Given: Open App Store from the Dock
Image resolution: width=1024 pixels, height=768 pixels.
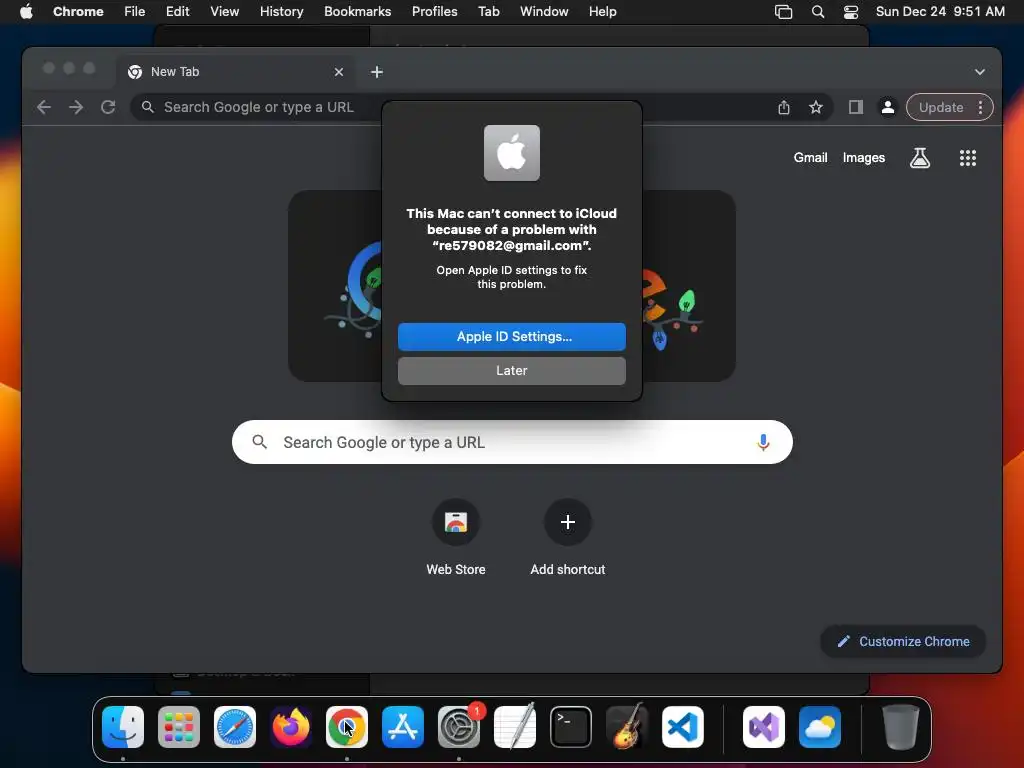Looking at the screenshot, I should coord(403,727).
